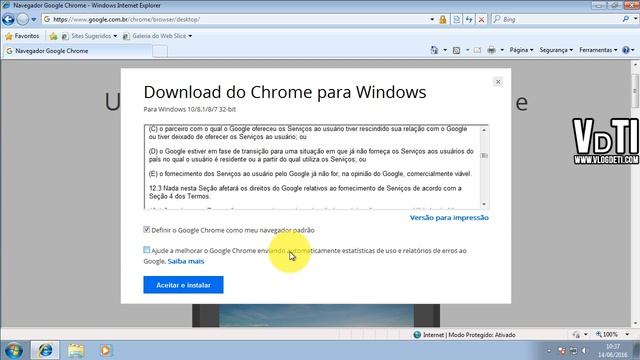
Task: Add to Favorites bar with star-arrow icon
Action: 53,36
